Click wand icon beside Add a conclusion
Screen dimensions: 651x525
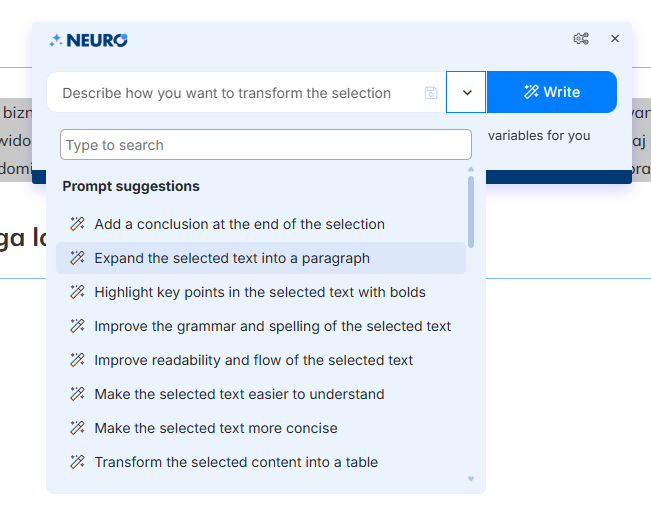pos(77,224)
